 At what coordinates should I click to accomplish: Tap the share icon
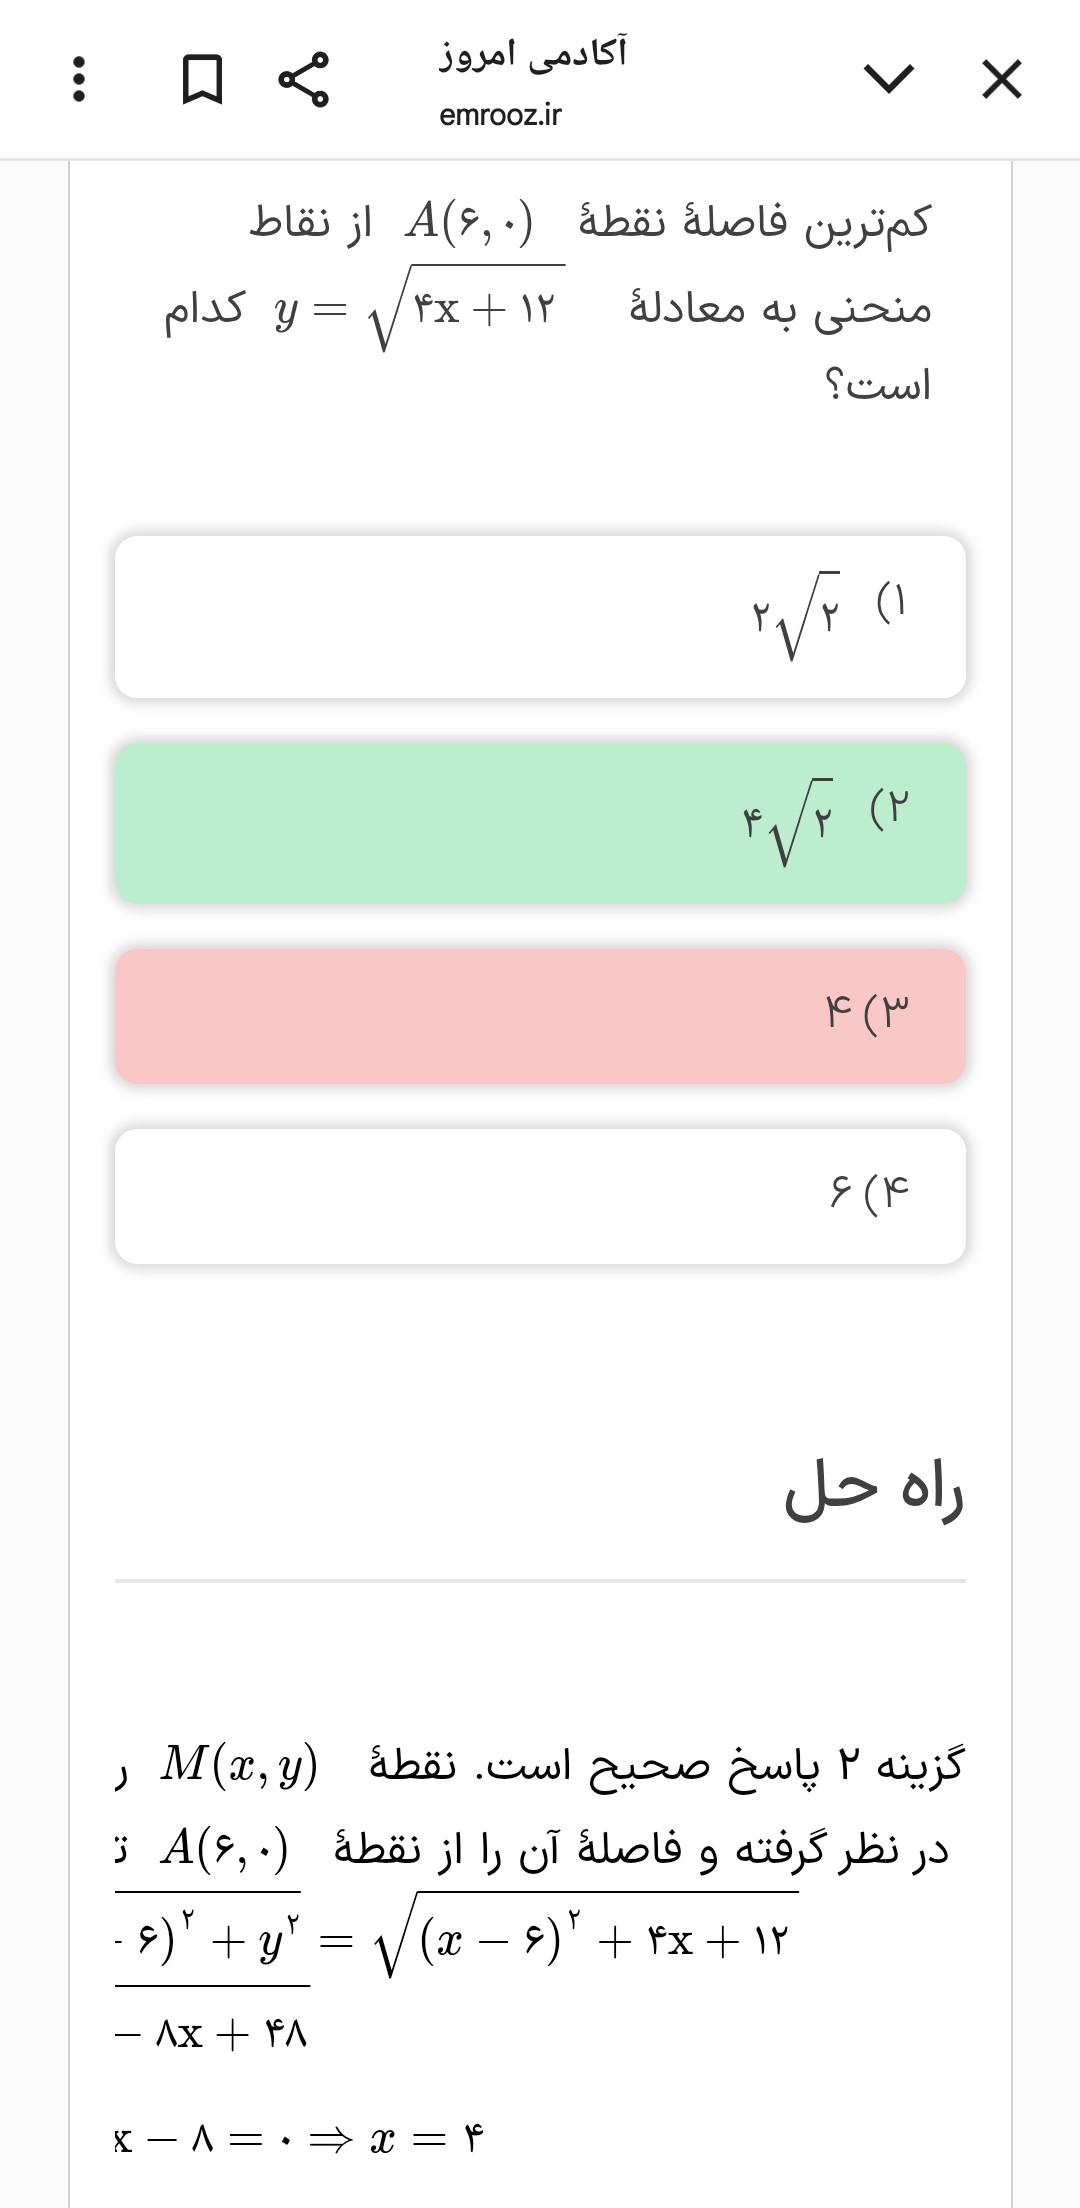(303, 79)
